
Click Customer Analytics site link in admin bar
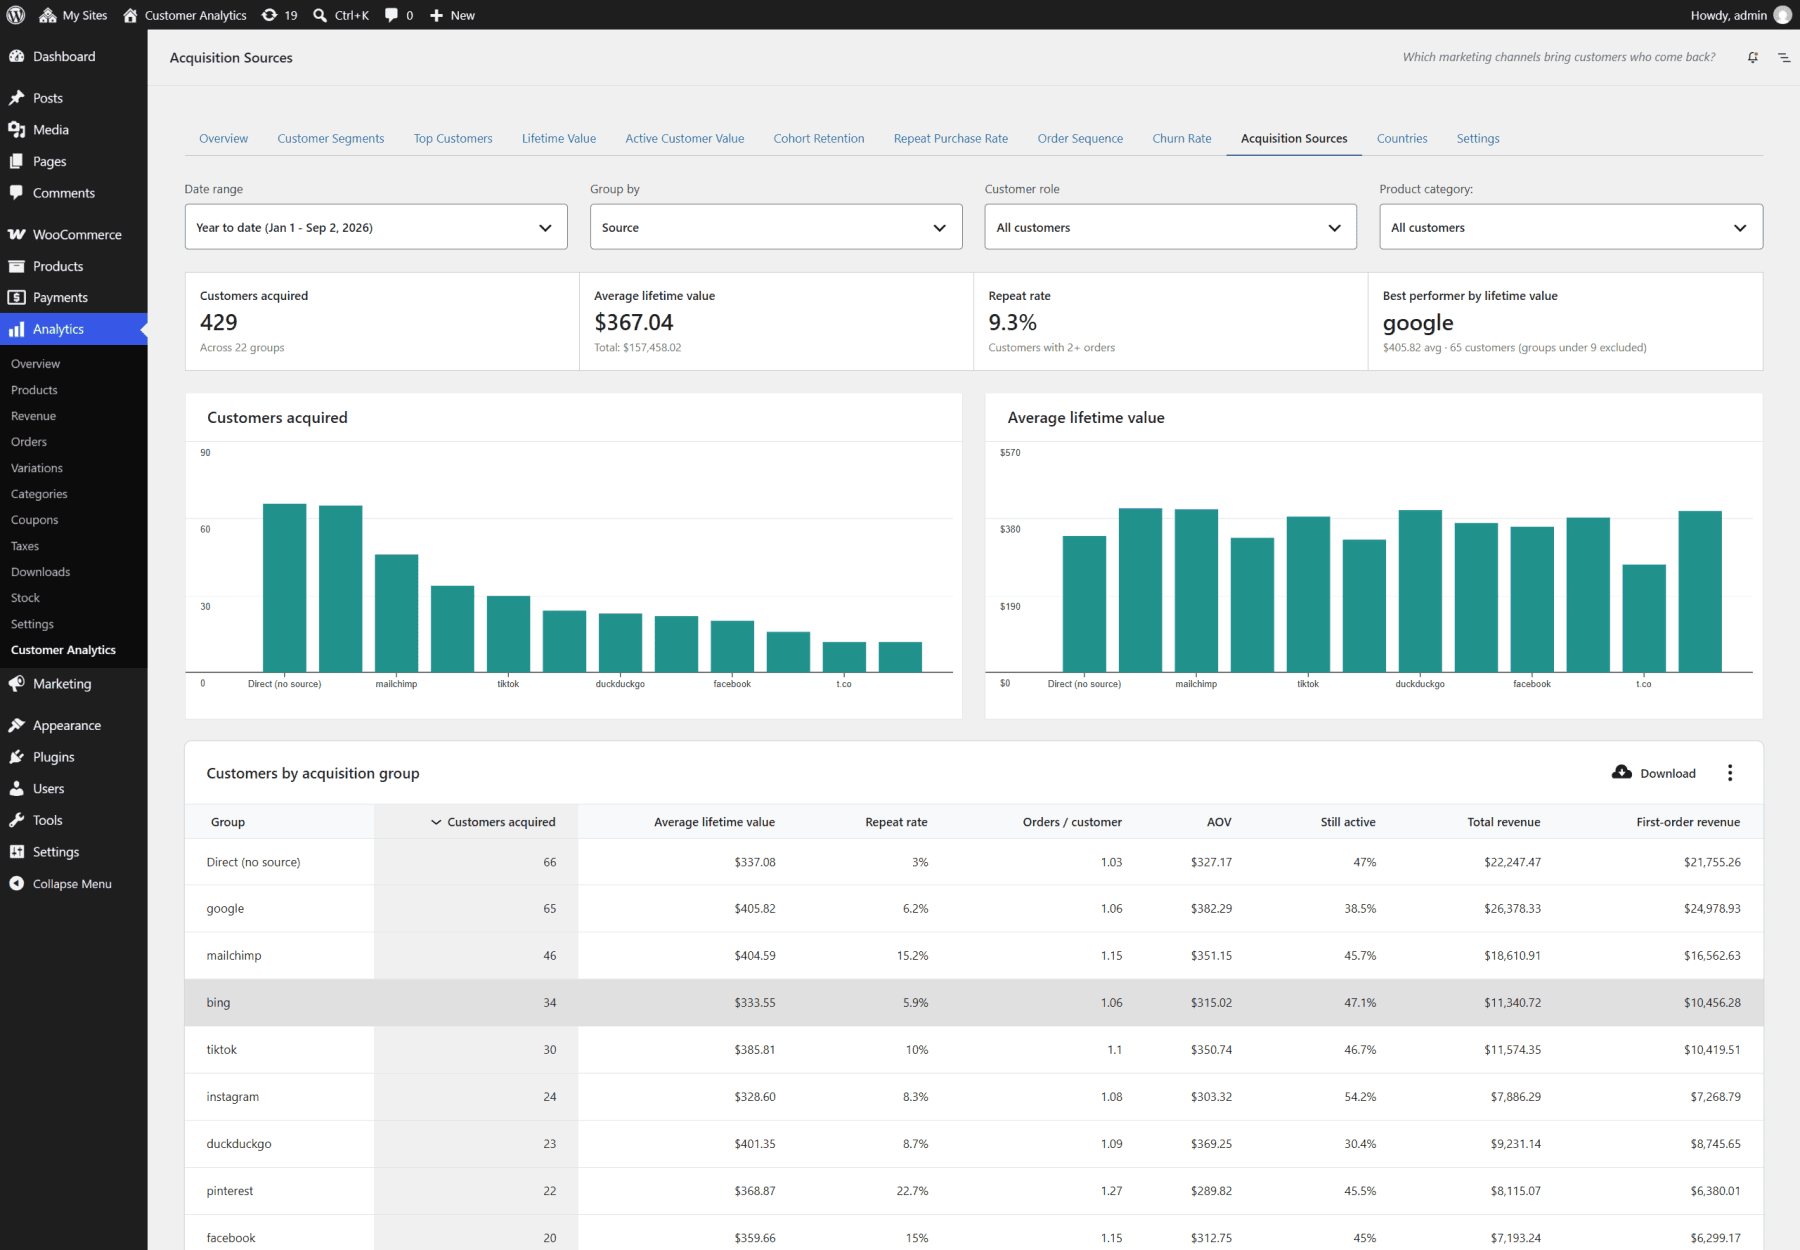(185, 15)
